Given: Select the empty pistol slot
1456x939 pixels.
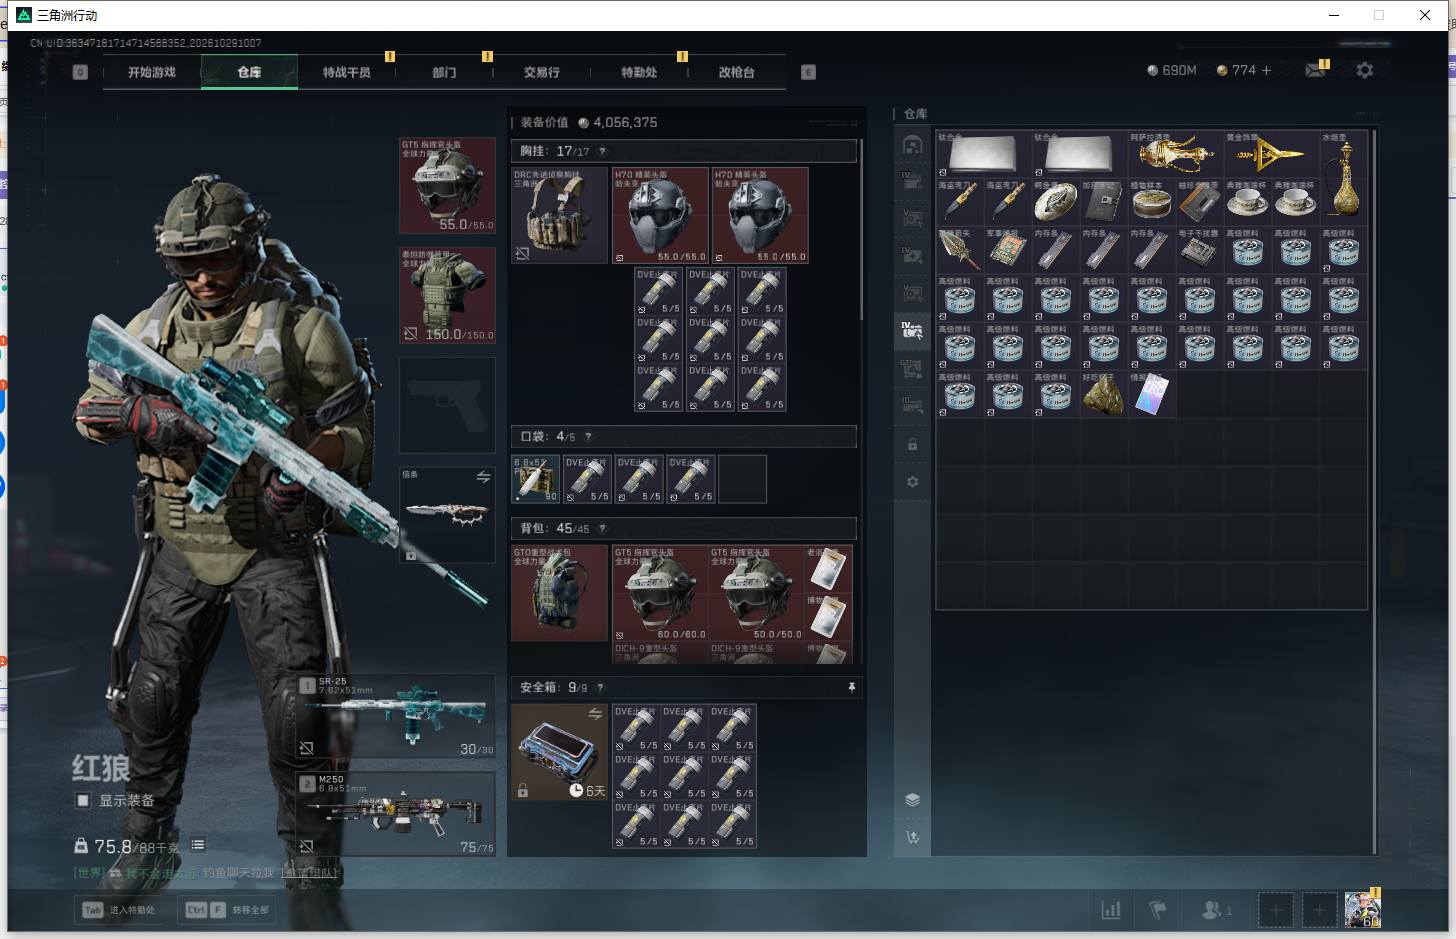Looking at the screenshot, I should (447, 405).
